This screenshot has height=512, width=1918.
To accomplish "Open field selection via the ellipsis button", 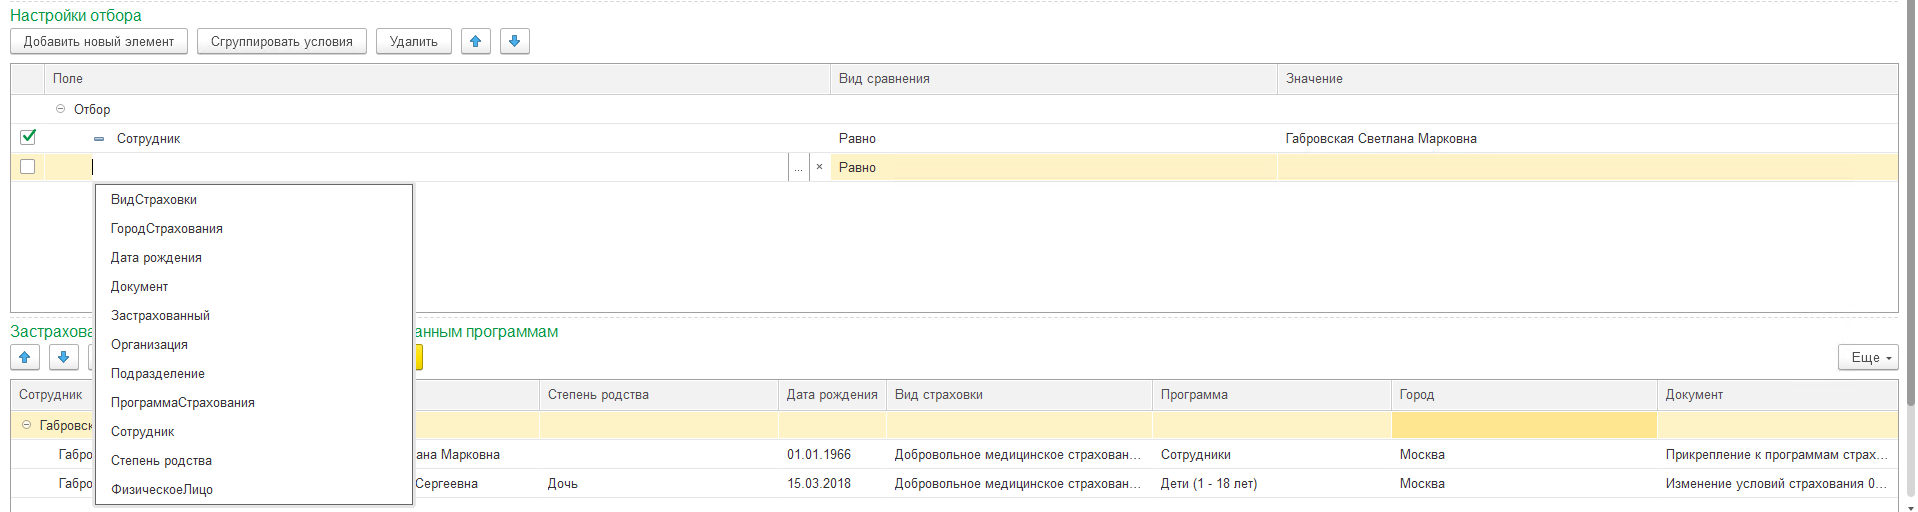I will click(x=798, y=167).
